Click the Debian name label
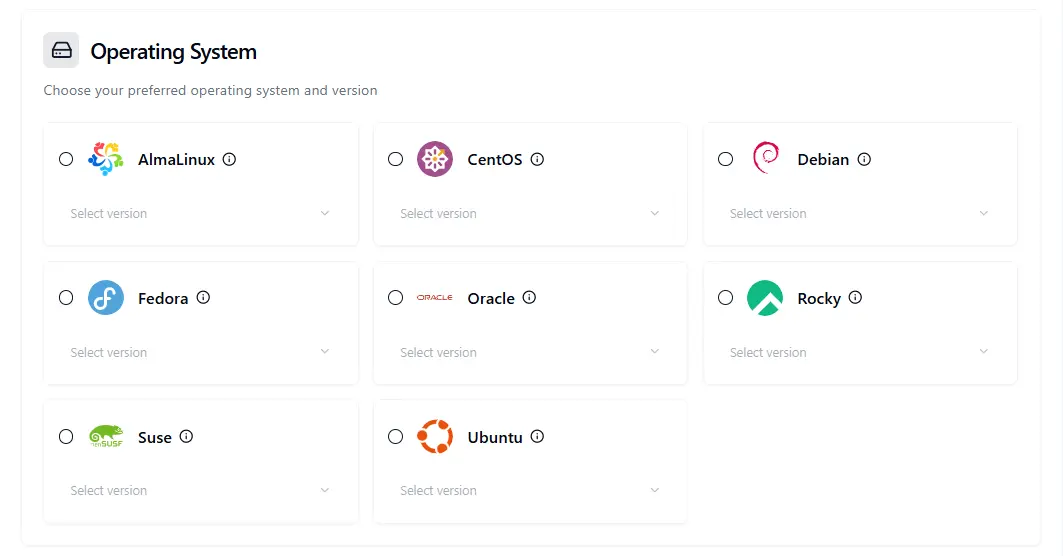The width and height of the screenshot is (1063, 556). 823,159
